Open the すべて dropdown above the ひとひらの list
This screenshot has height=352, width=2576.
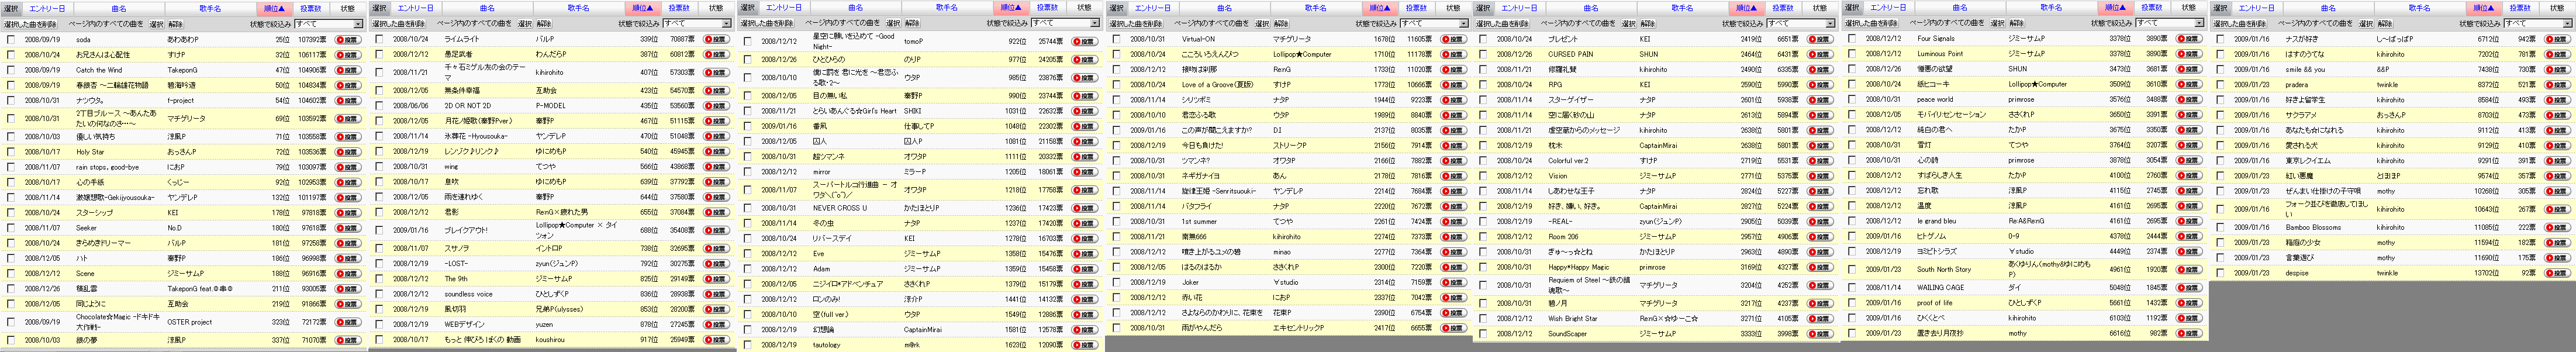tap(1065, 23)
